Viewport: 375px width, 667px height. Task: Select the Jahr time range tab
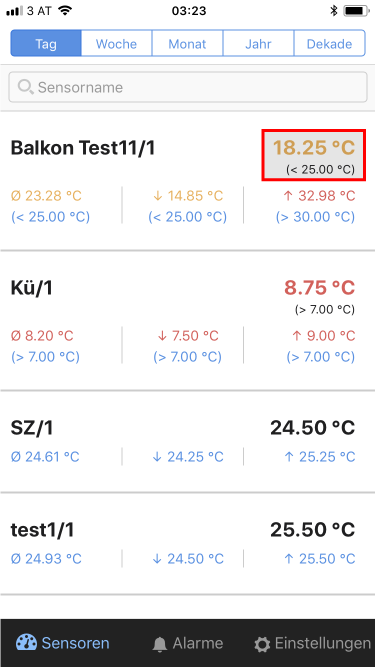tap(258, 43)
